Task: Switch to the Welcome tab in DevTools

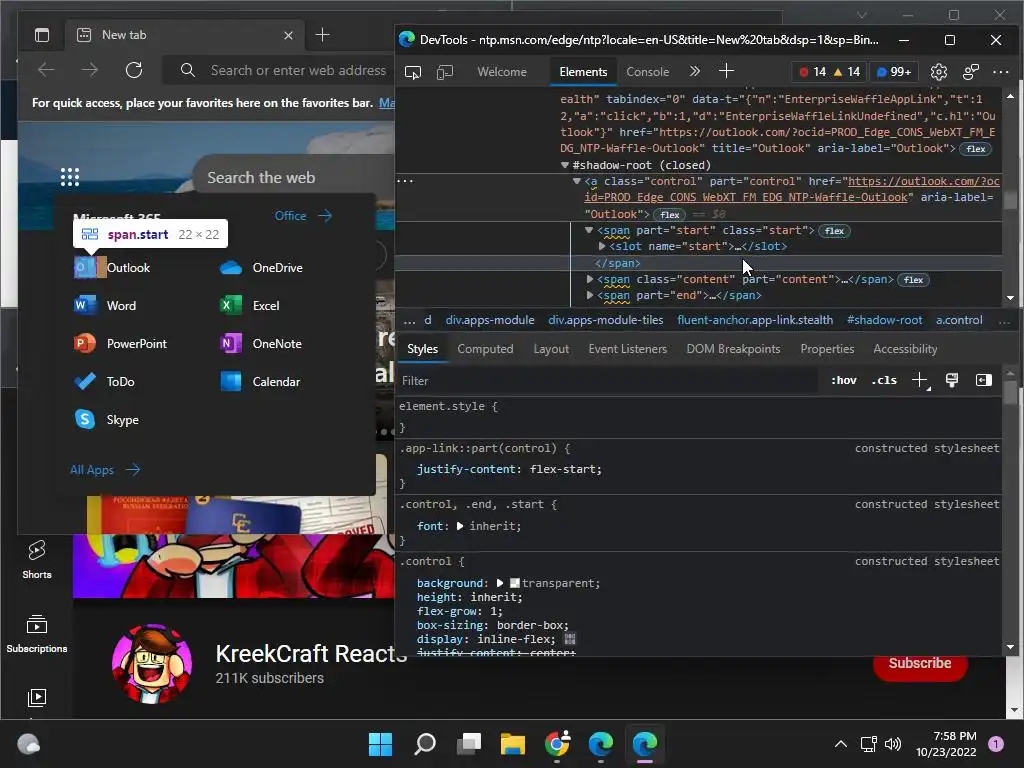Action: pos(502,72)
